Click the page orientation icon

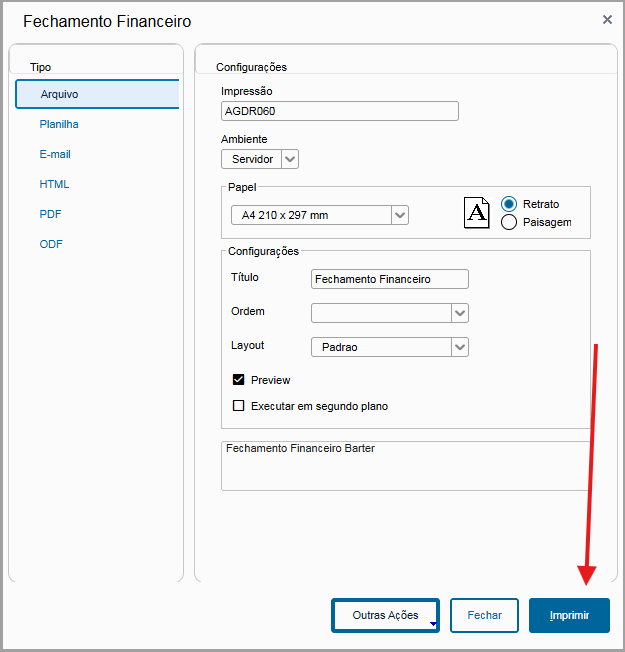(x=478, y=212)
